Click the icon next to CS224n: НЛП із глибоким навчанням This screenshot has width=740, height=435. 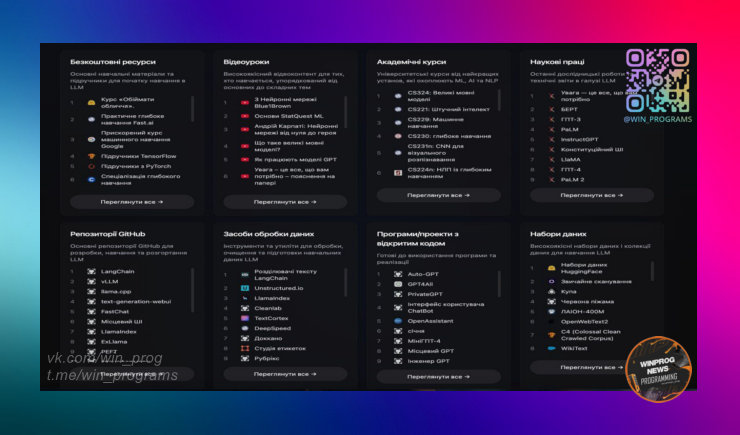pos(398,173)
